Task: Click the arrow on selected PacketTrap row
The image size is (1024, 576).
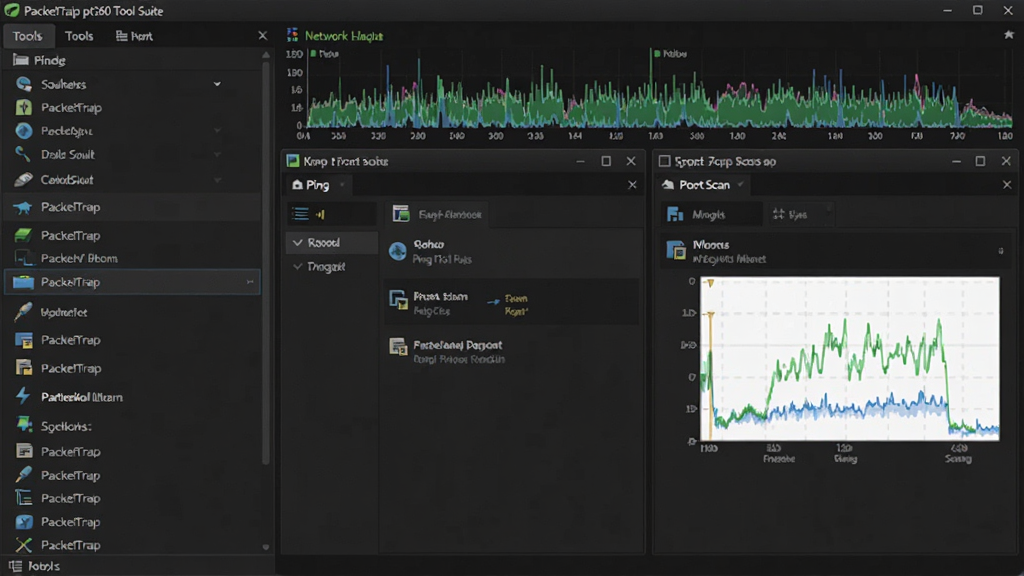Action: click(249, 282)
